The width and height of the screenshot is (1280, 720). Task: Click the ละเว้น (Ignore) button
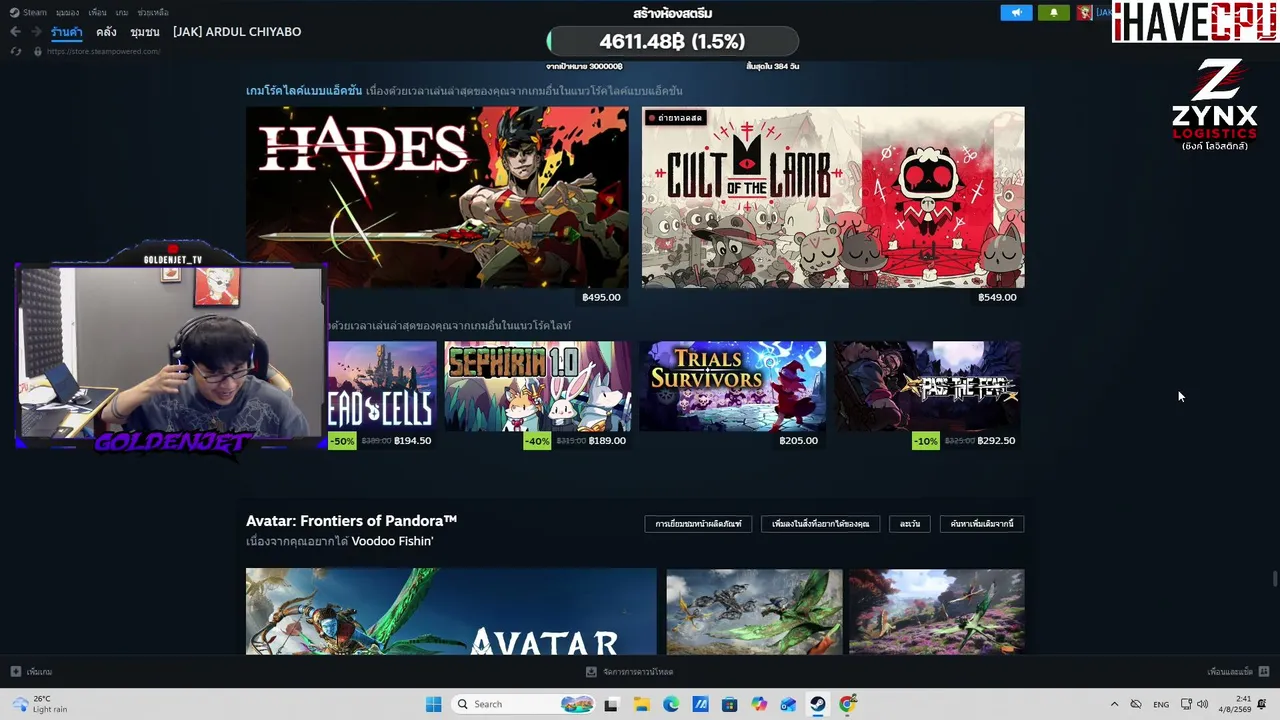coord(910,524)
